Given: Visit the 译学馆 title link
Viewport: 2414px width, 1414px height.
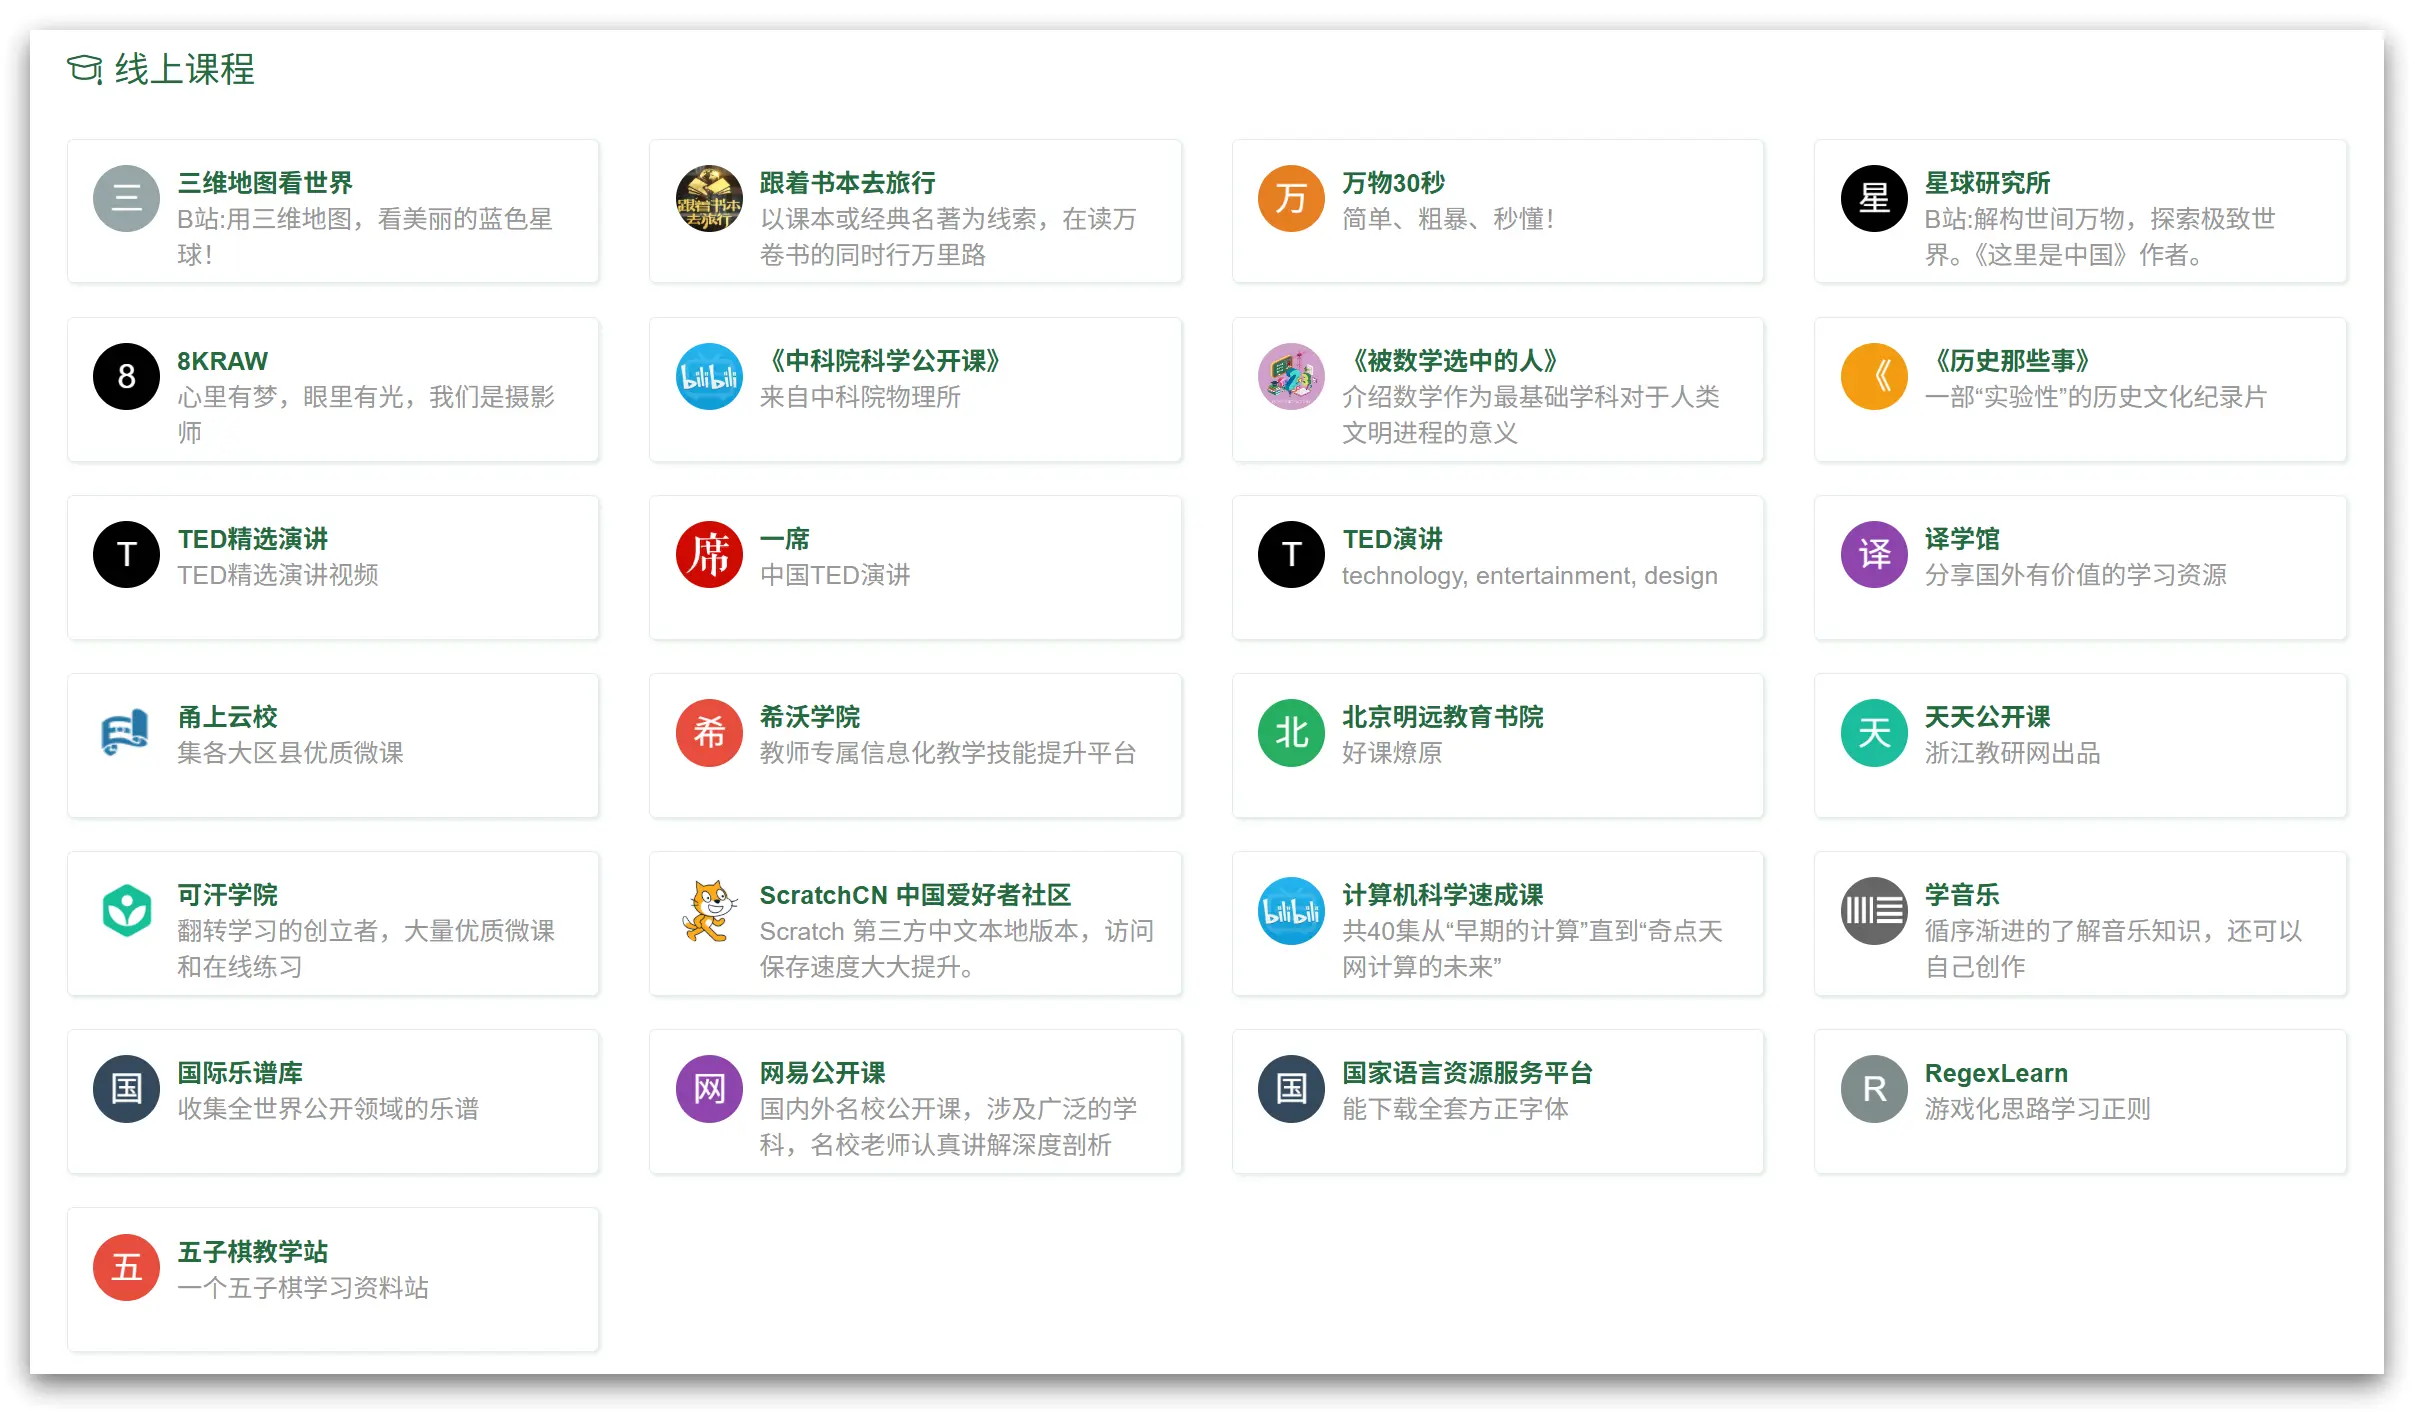Looking at the screenshot, I should (x=1962, y=539).
